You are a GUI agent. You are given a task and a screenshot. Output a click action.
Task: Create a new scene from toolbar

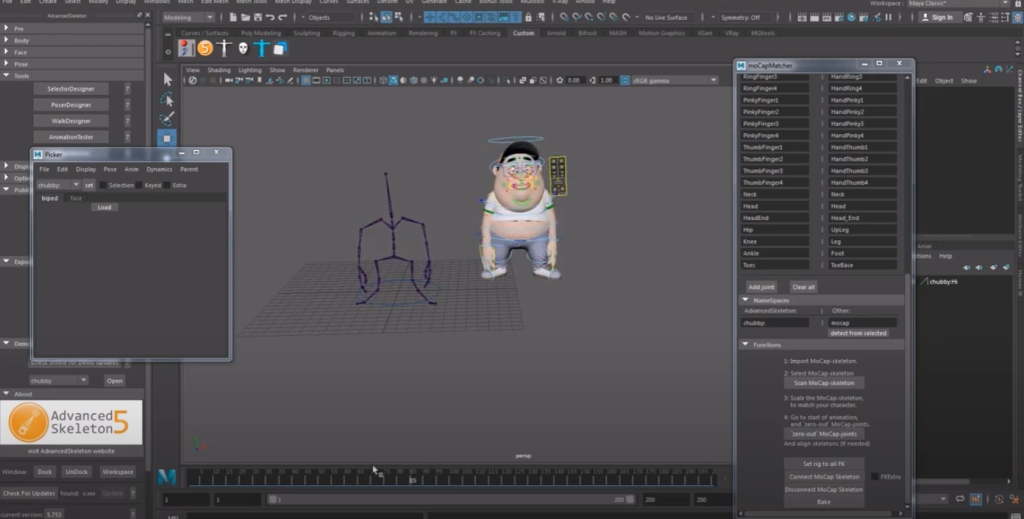[233, 18]
